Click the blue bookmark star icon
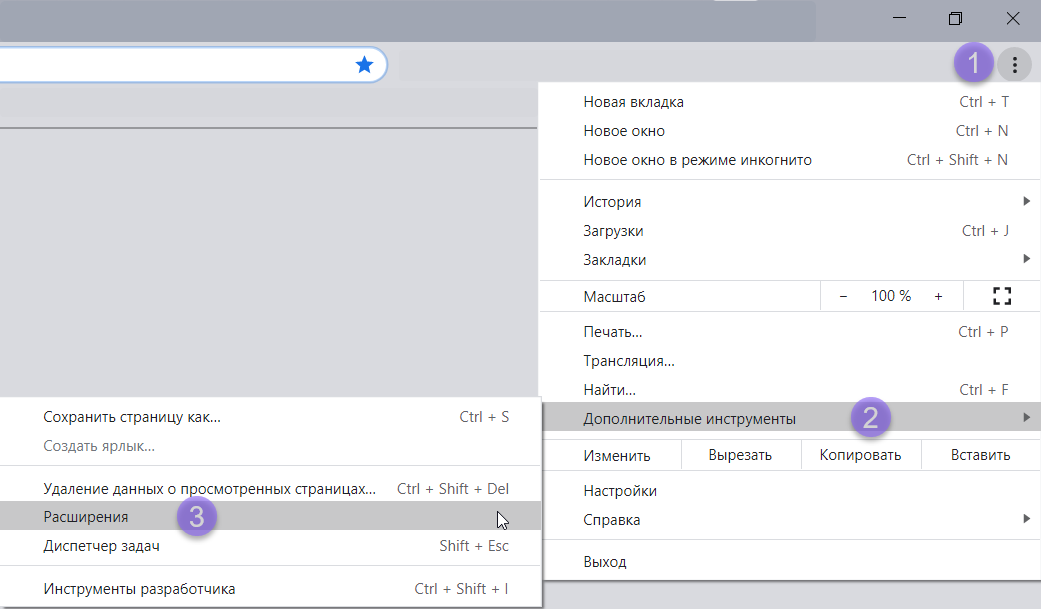 pos(364,65)
